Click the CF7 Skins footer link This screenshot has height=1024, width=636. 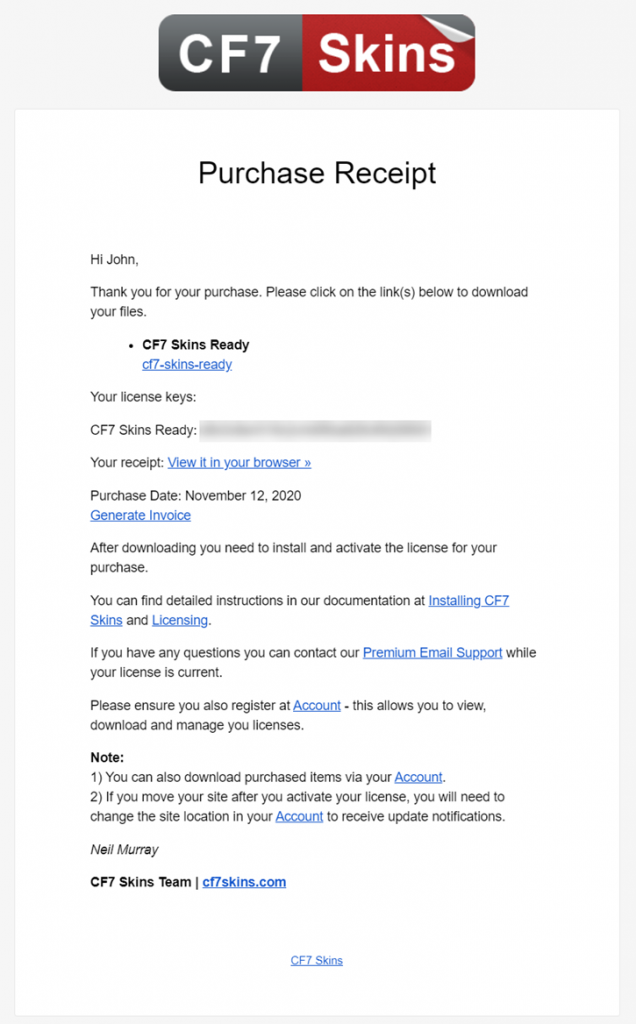pyautogui.click(x=317, y=961)
